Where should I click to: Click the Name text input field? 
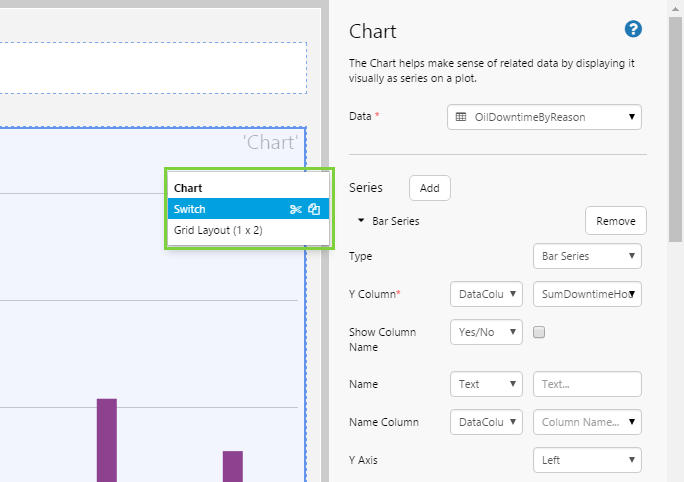[x=587, y=384]
